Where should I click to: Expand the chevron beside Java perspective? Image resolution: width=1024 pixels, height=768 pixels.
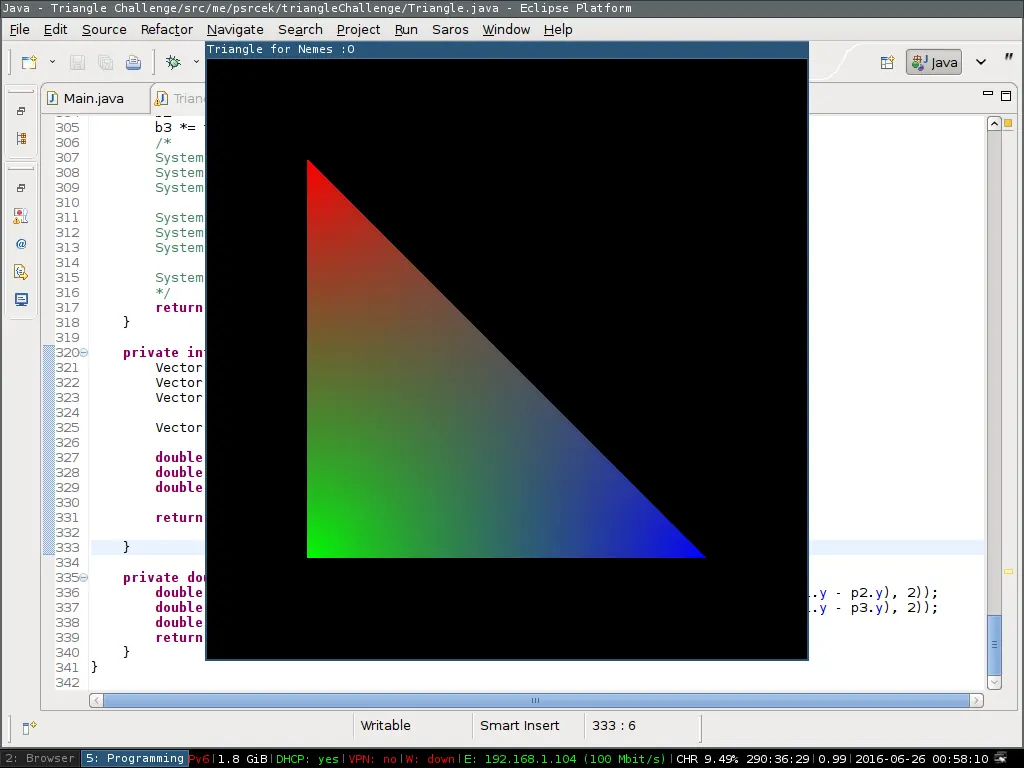(980, 62)
